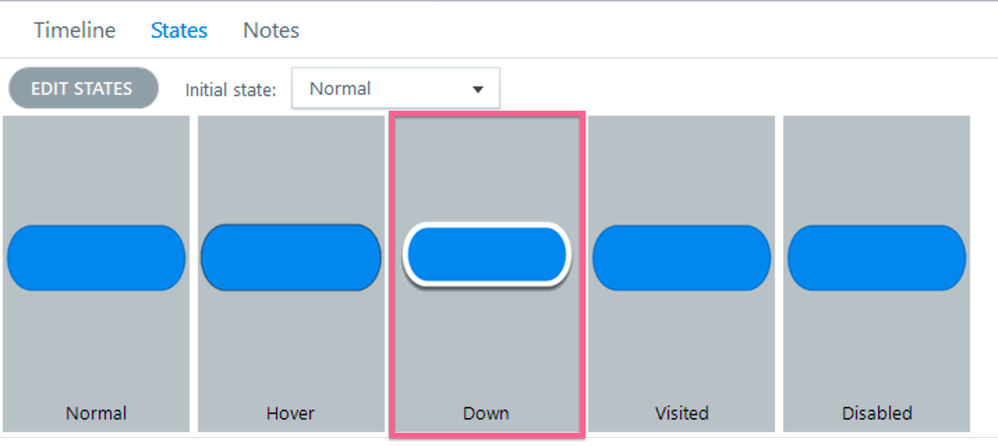Image resolution: width=998 pixels, height=446 pixels.
Task: Click the blue button shape in Disabled state
Action: pyautogui.click(x=876, y=258)
